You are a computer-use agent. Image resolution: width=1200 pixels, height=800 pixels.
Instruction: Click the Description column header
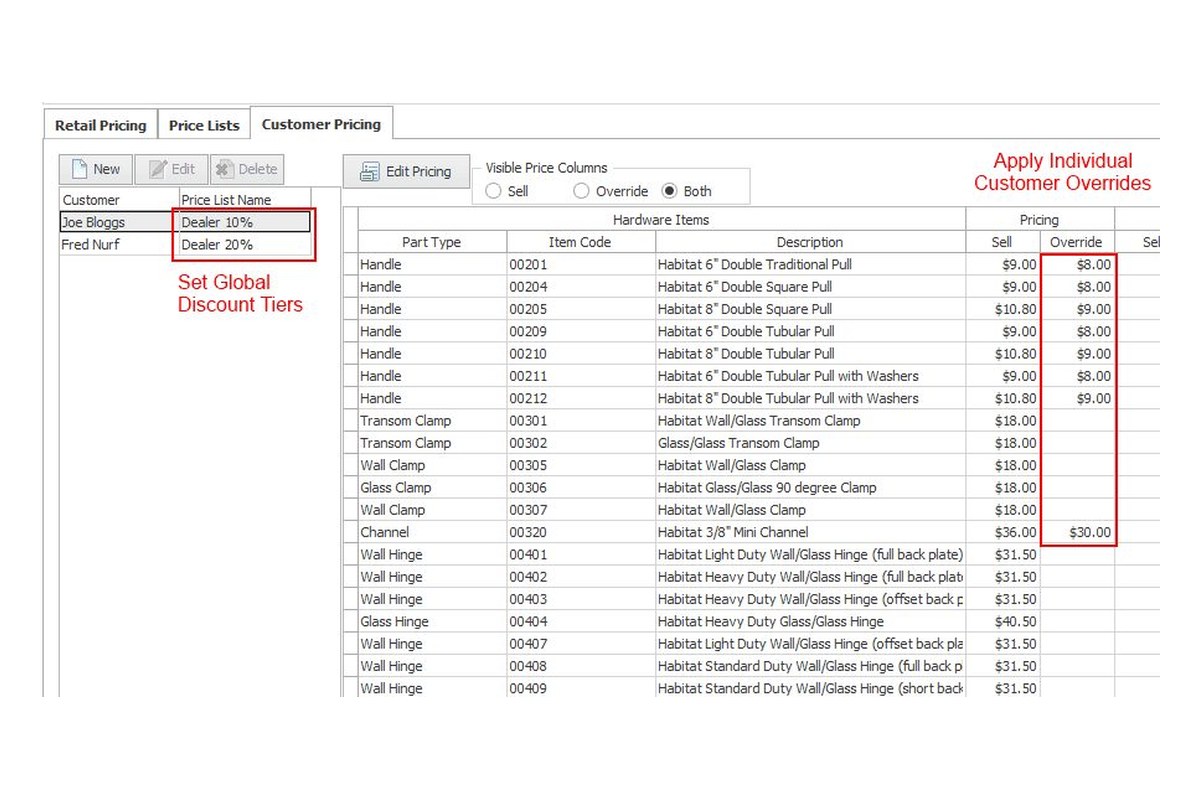pyautogui.click(x=810, y=242)
